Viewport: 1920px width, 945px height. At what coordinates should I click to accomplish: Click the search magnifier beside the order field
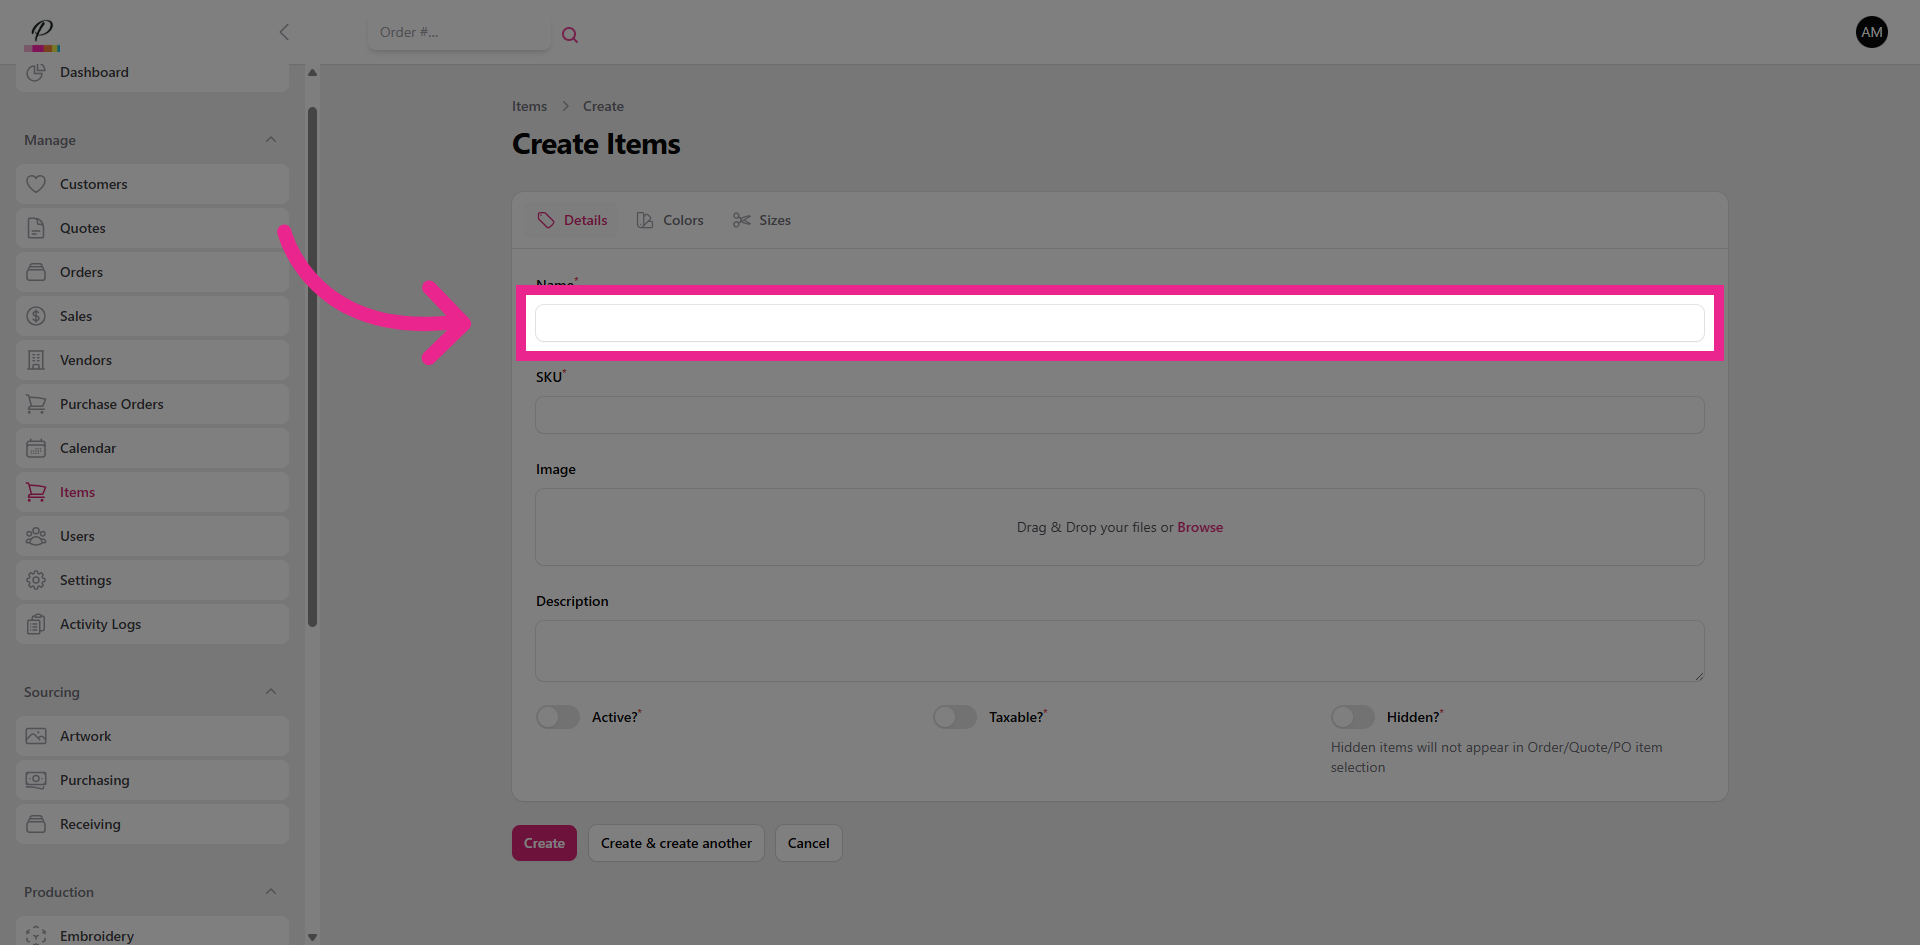tap(570, 34)
